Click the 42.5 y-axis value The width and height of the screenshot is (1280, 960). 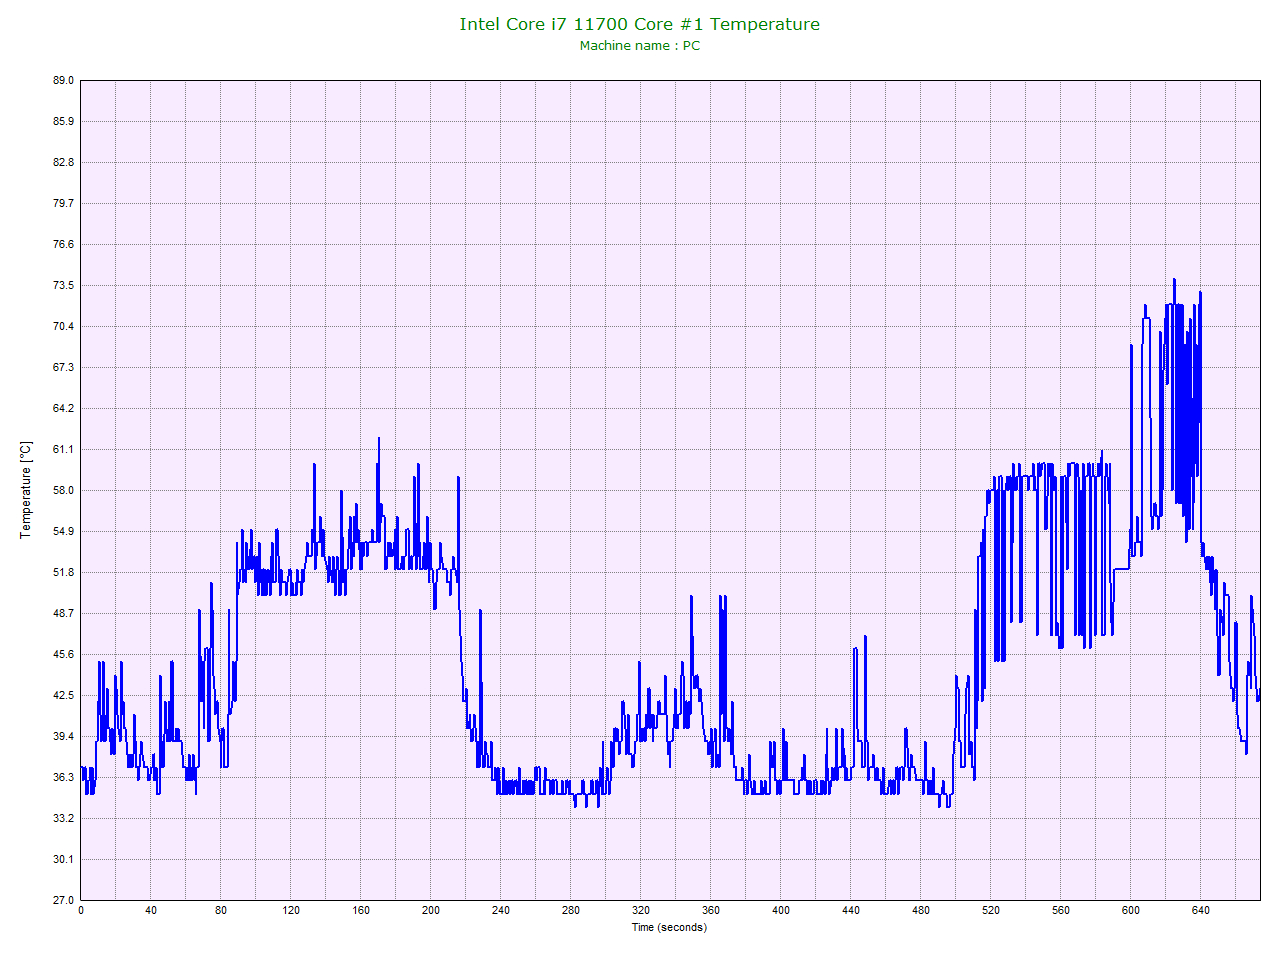[63, 695]
